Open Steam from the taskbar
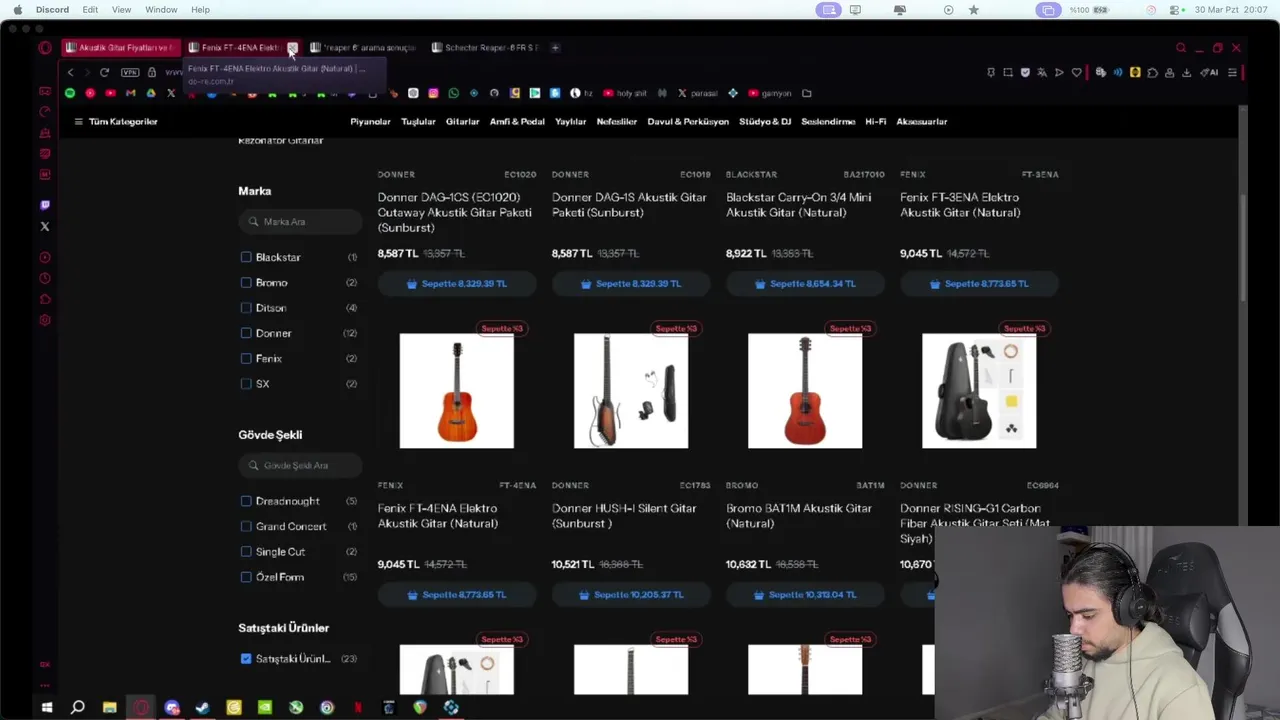The image size is (1280, 720). (x=202, y=708)
